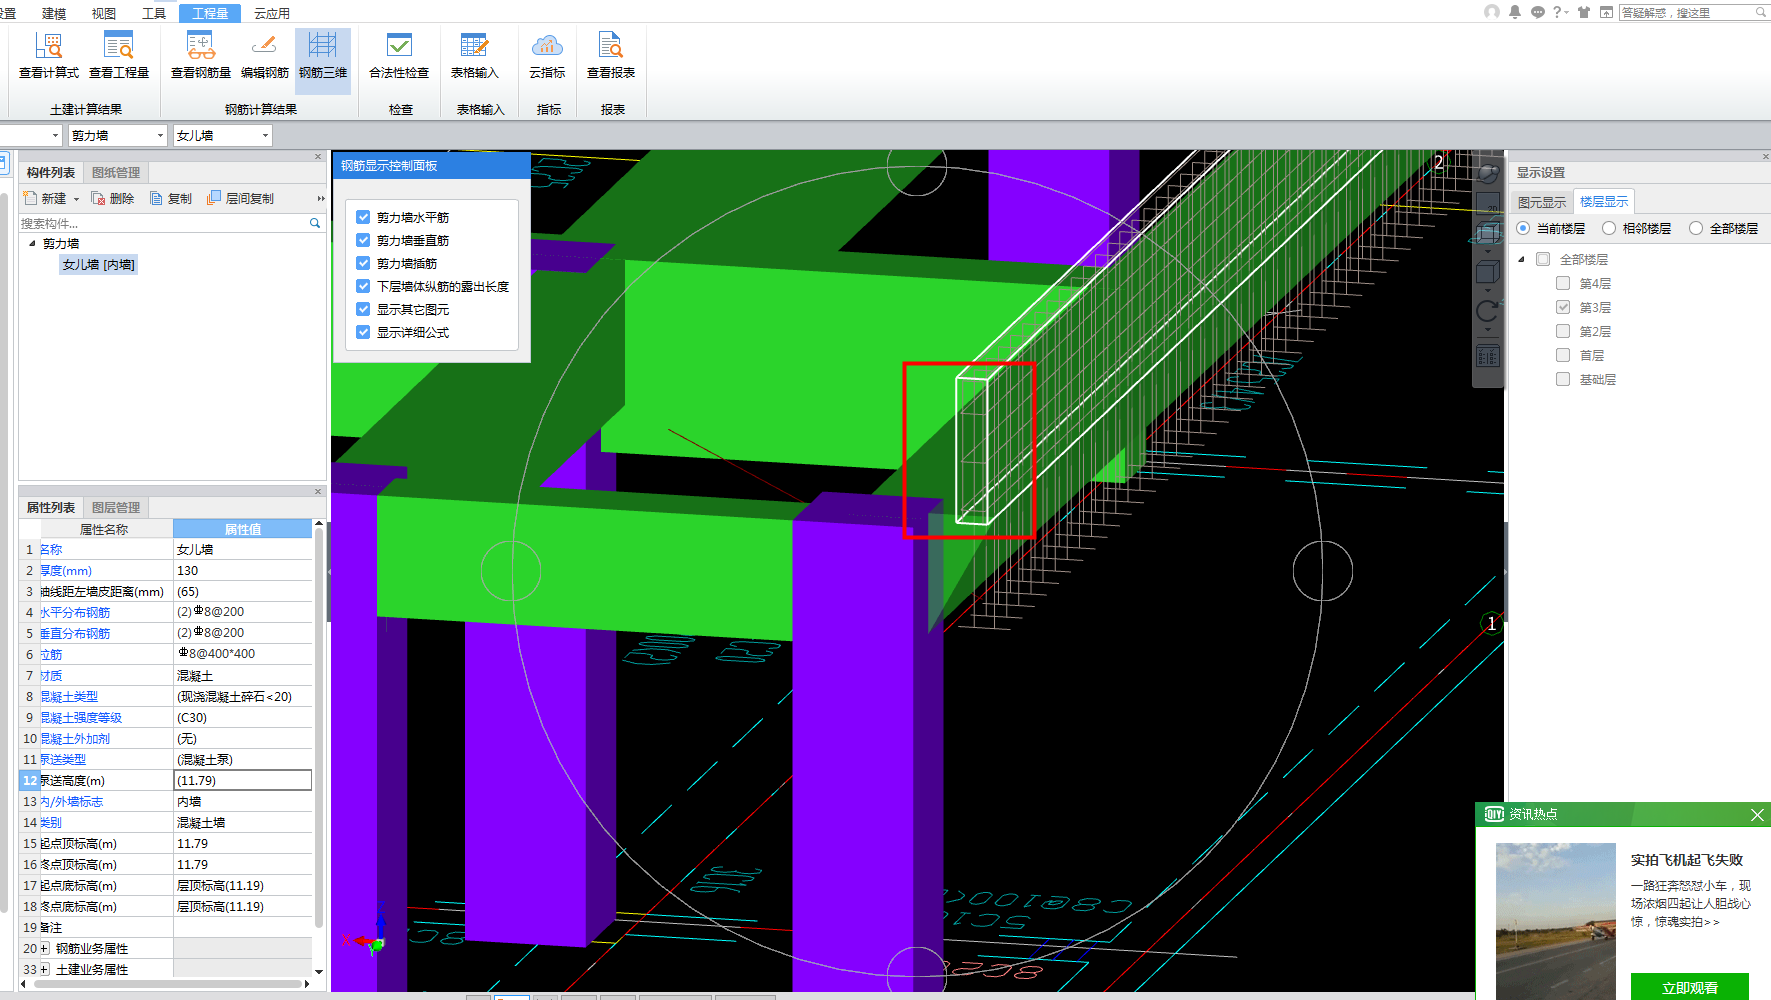1771x1000 pixels.
Task: Click 层间复制 button
Action: tap(241, 199)
